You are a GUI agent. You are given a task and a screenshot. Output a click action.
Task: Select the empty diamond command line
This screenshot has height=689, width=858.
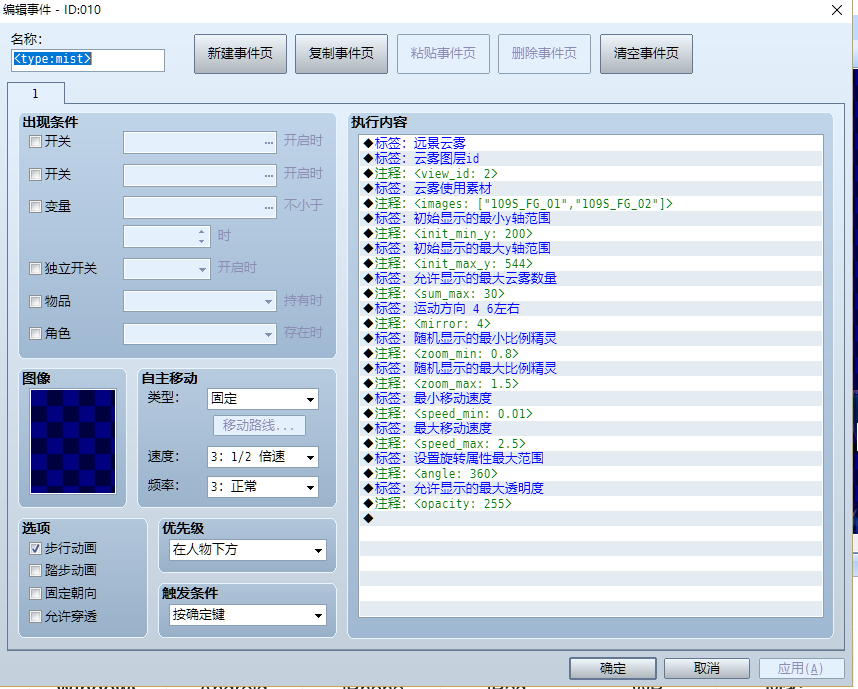[591, 518]
